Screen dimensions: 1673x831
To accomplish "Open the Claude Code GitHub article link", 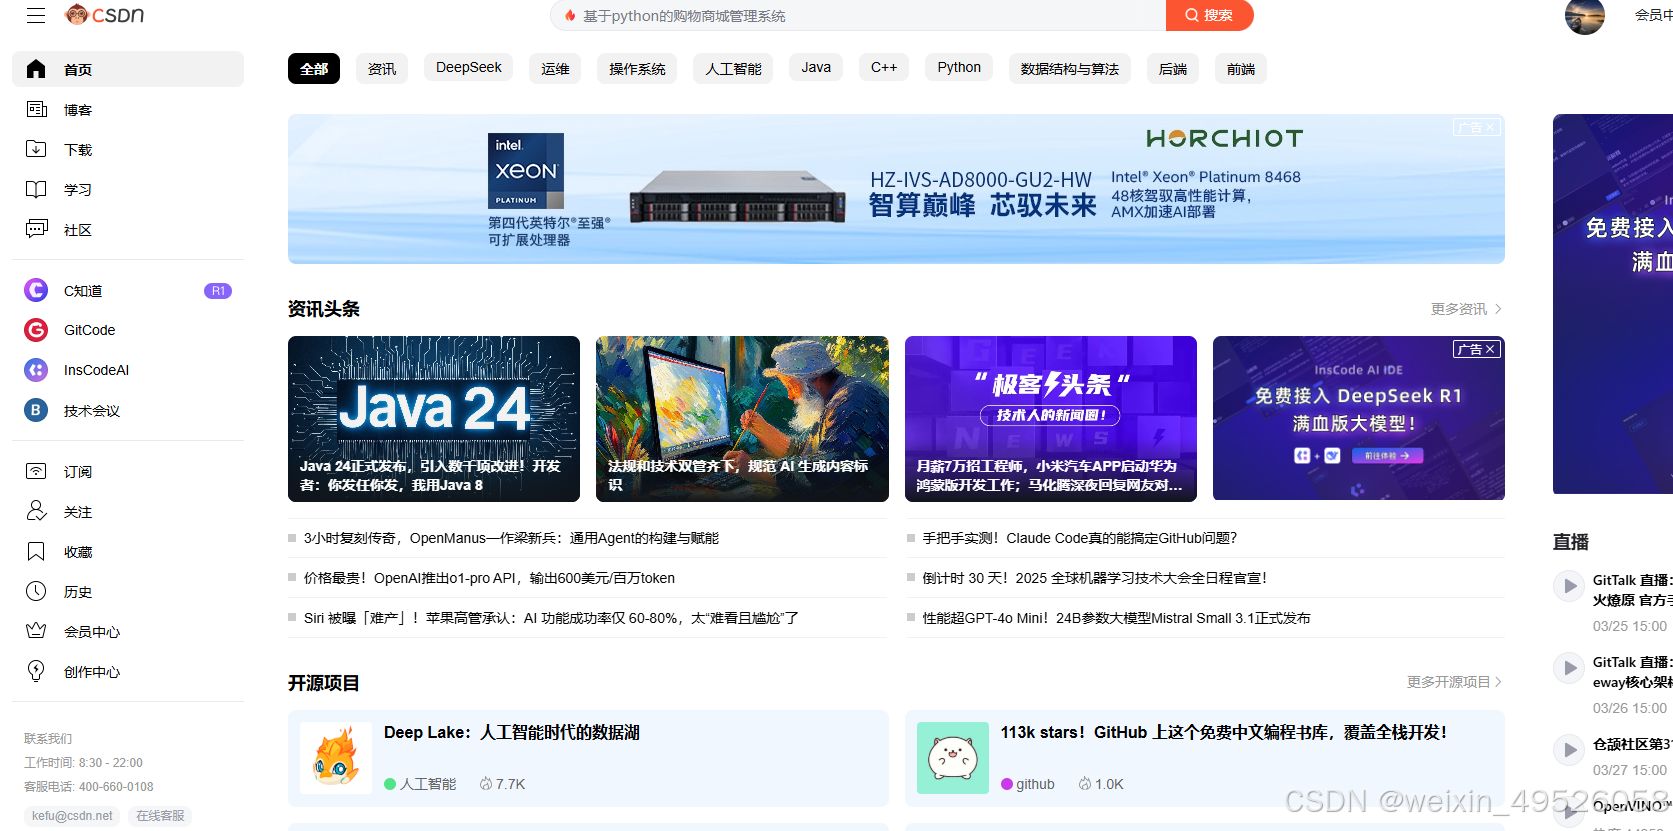I will (1079, 538).
